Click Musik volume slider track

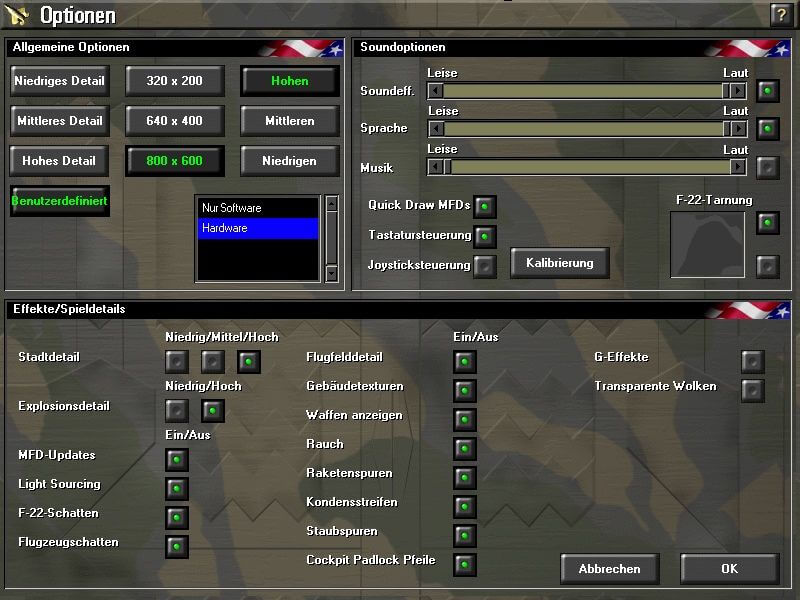click(591, 167)
